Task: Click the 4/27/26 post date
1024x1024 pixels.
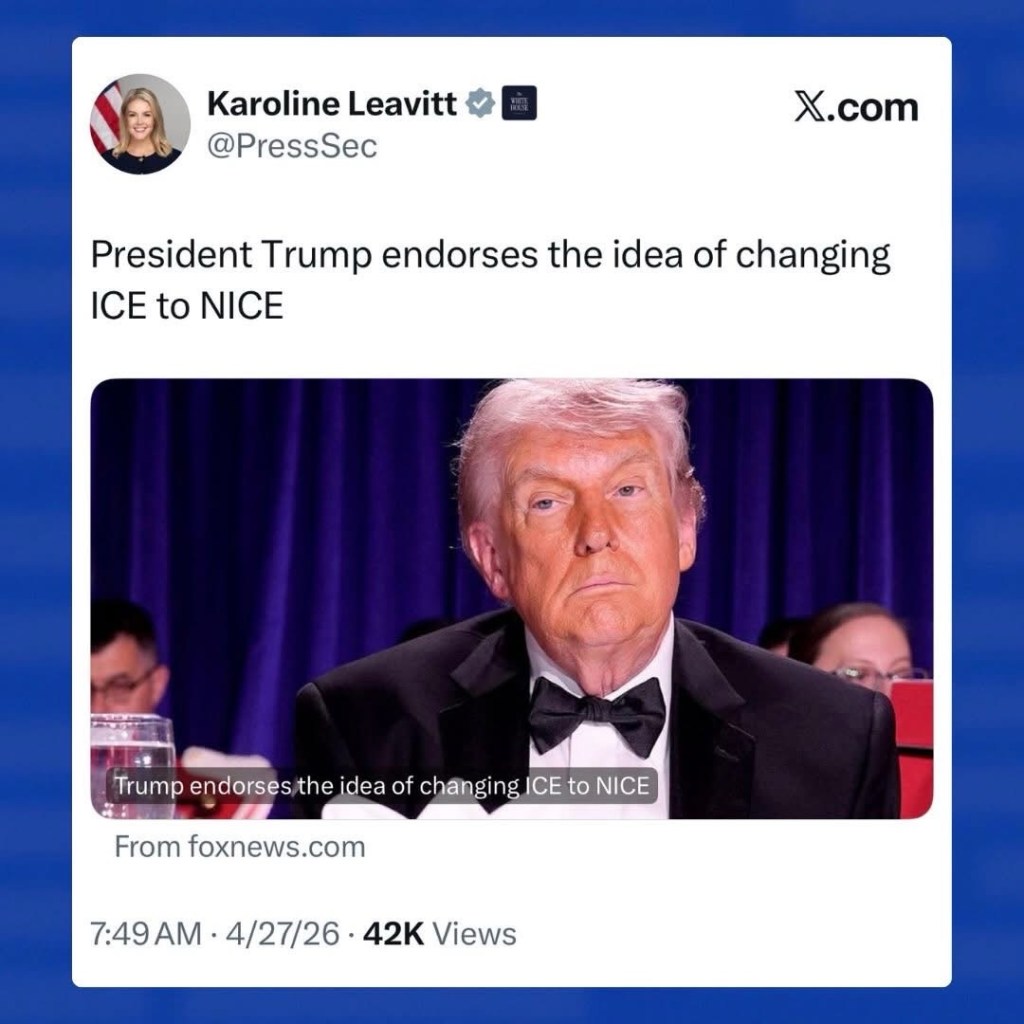Action: [282, 934]
